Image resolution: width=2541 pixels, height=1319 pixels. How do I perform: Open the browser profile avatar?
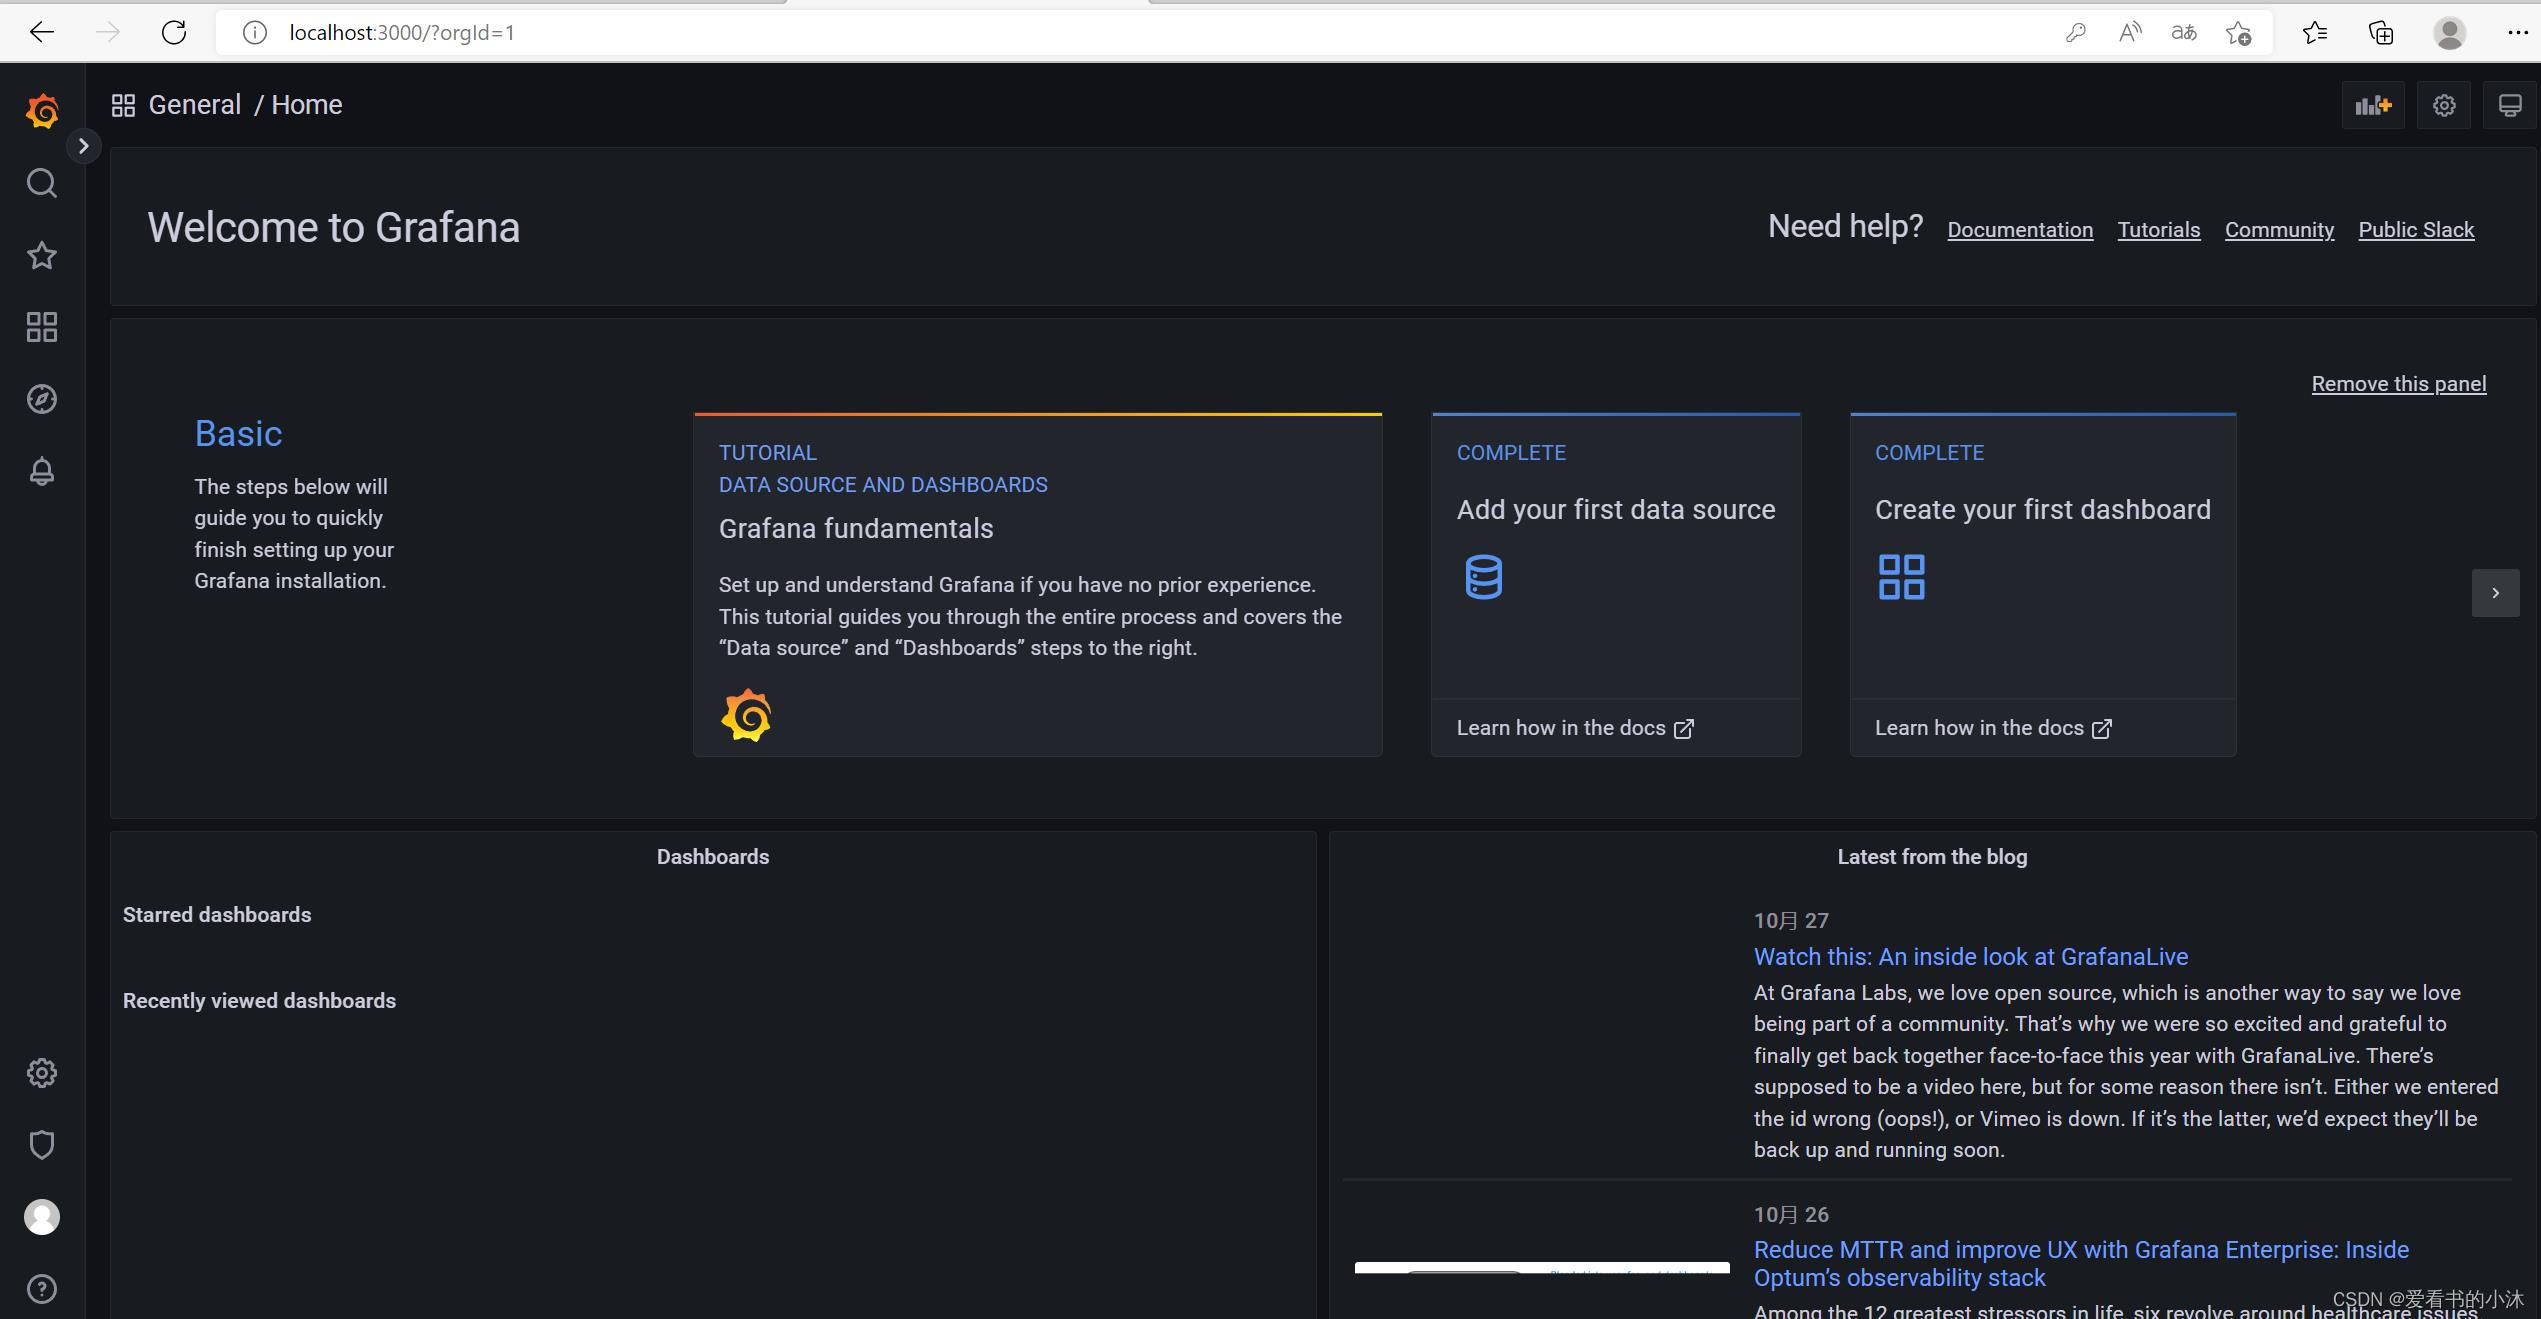pos(2449,33)
